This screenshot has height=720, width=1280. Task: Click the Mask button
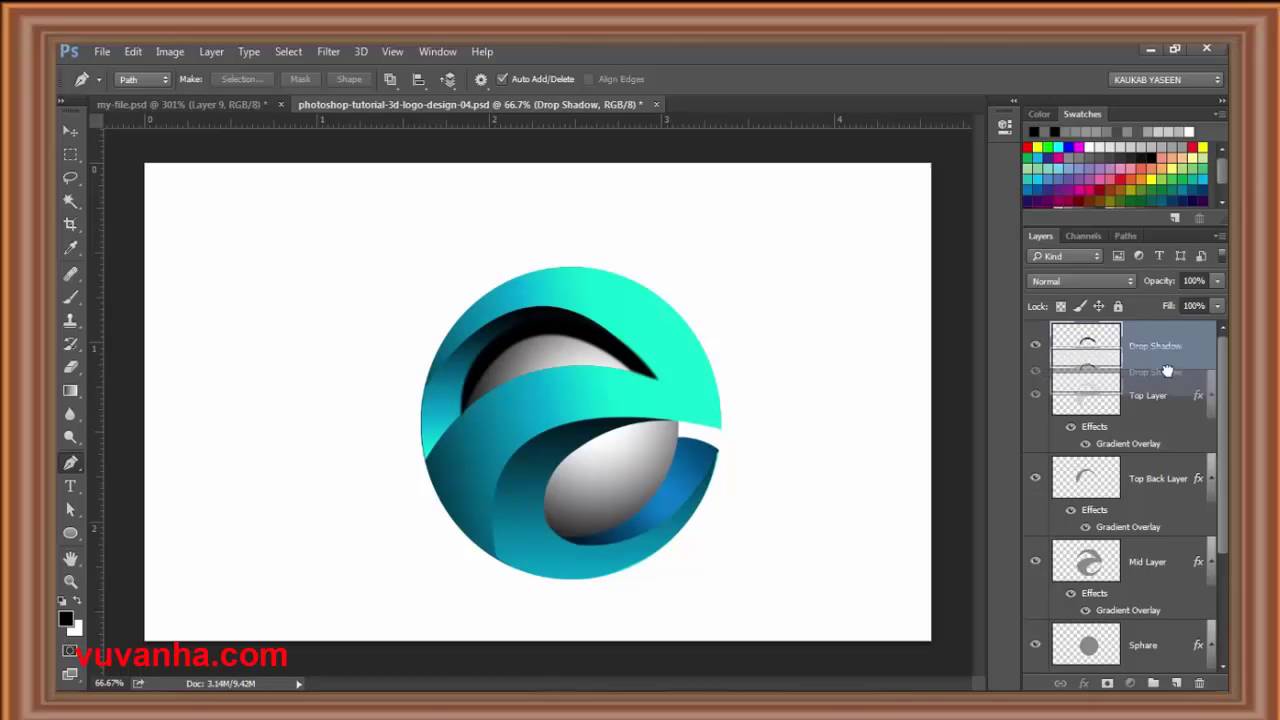[300, 79]
